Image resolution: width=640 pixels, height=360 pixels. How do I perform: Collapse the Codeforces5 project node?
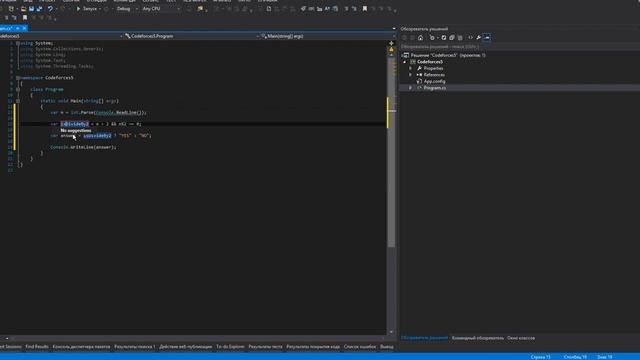(405, 62)
